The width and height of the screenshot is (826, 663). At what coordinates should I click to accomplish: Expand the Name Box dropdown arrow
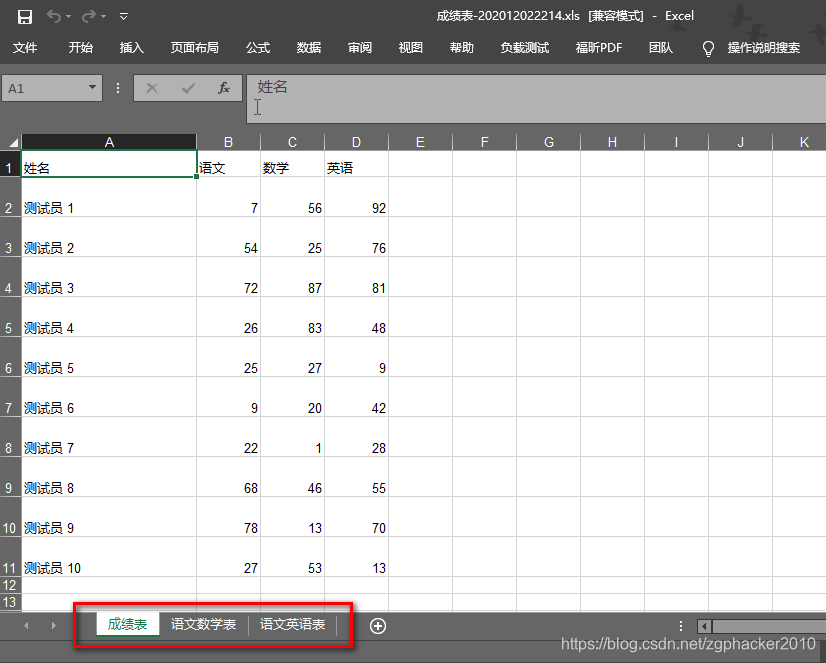[x=92, y=87]
